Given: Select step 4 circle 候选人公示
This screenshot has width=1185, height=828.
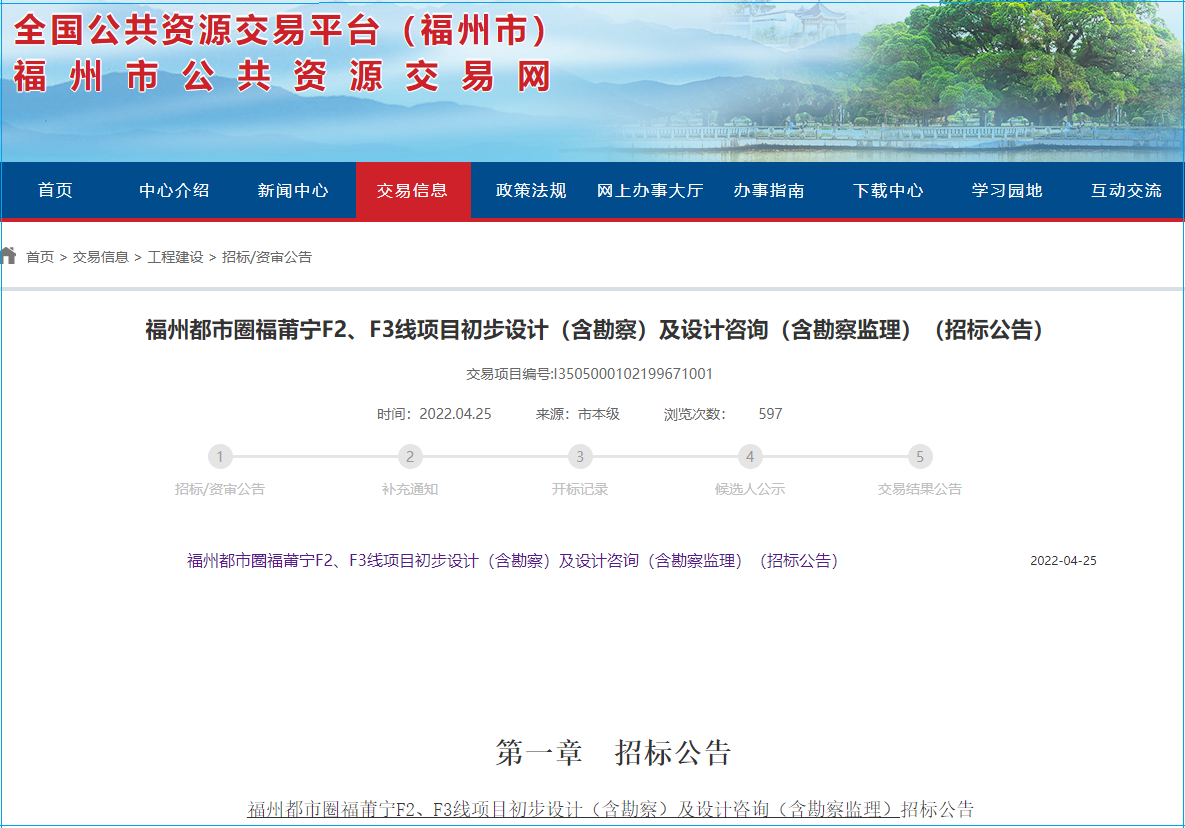Looking at the screenshot, I should pos(750,457).
